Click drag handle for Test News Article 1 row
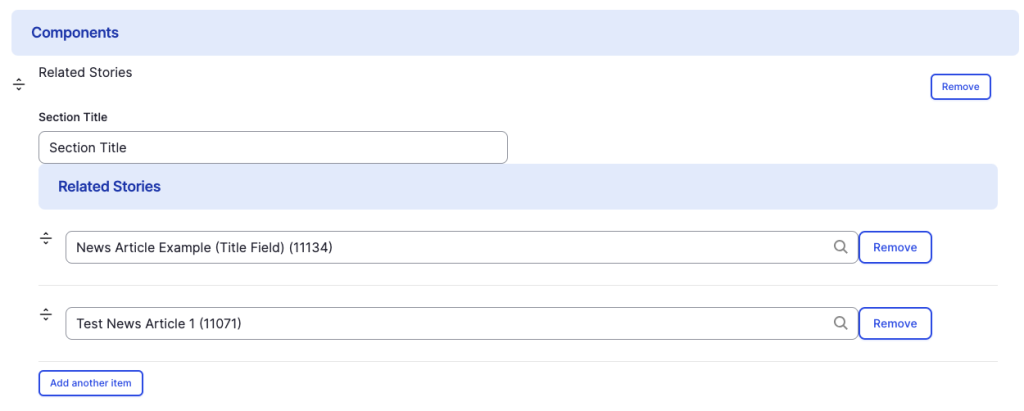 [x=46, y=315]
